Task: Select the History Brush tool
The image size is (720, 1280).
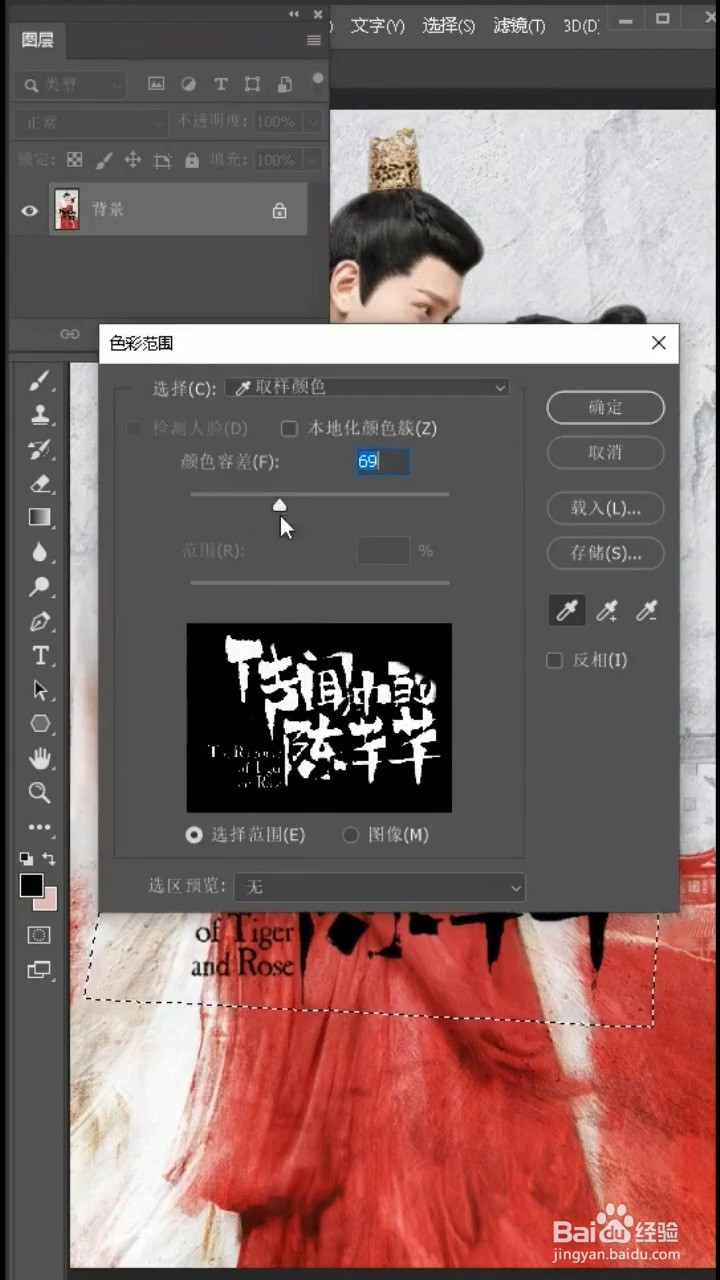Action: [x=40, y=449]
